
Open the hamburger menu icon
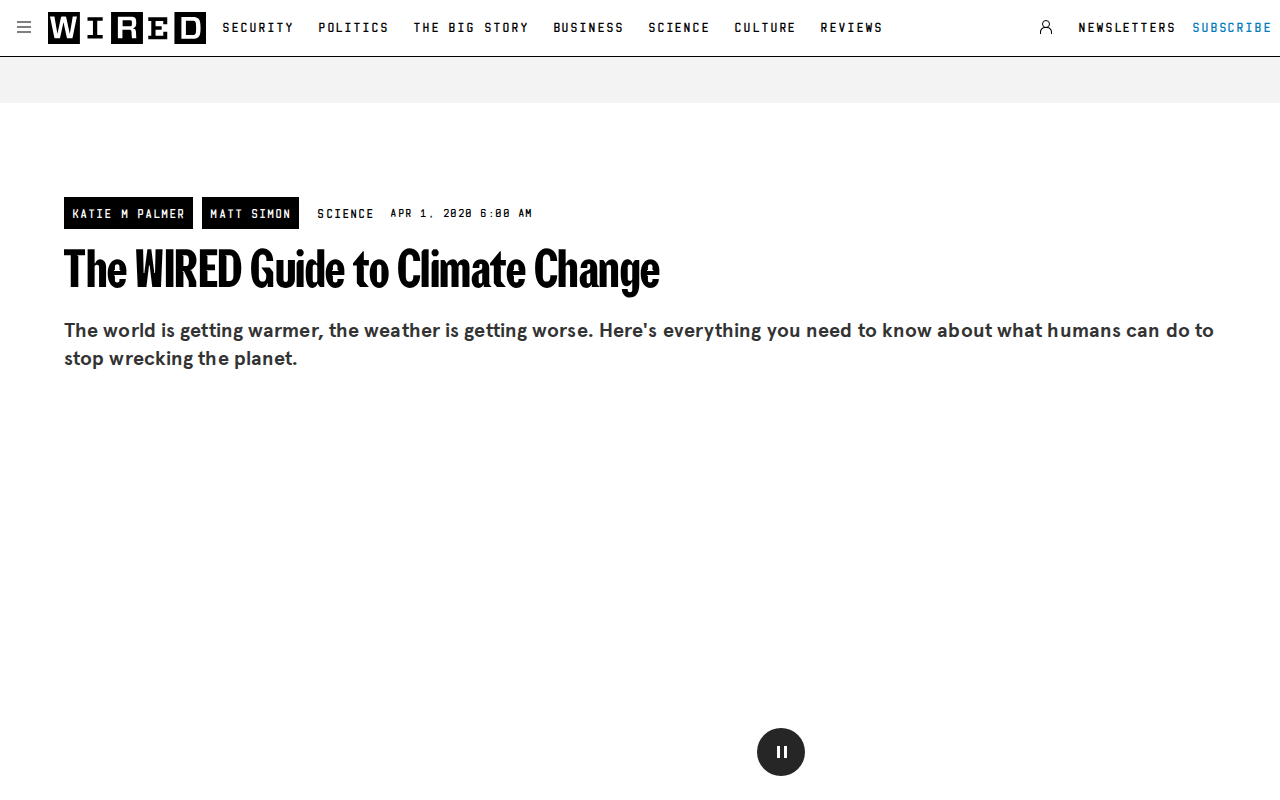(x=24, y=27)
